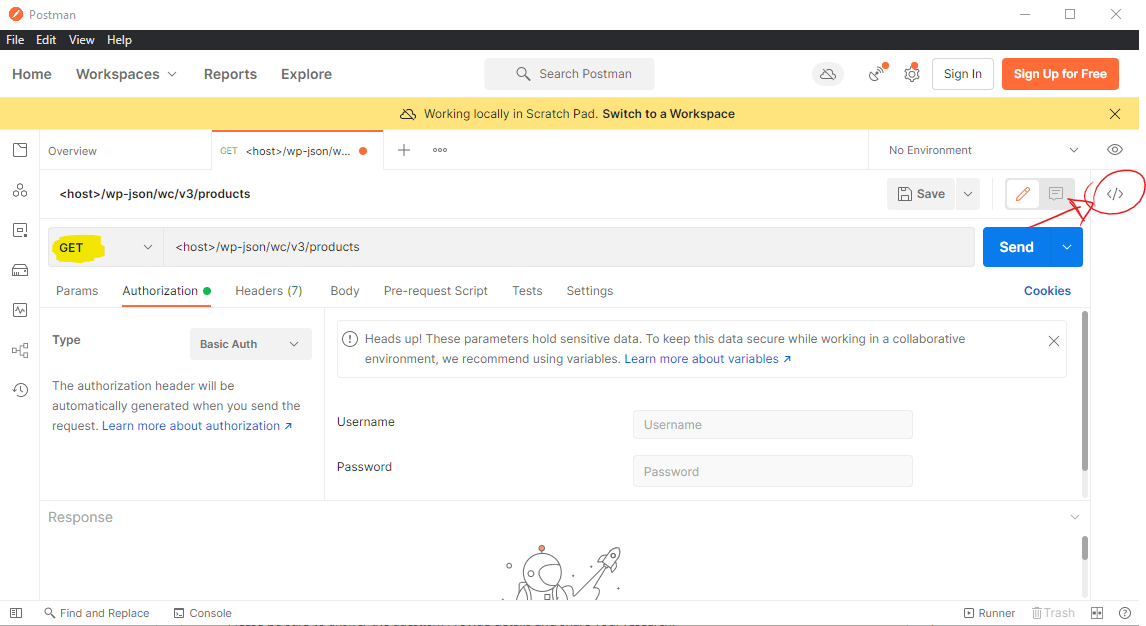Click the Send button
The width and height of the screenshot is (1146, 626).
click(x=1016, y=247)
